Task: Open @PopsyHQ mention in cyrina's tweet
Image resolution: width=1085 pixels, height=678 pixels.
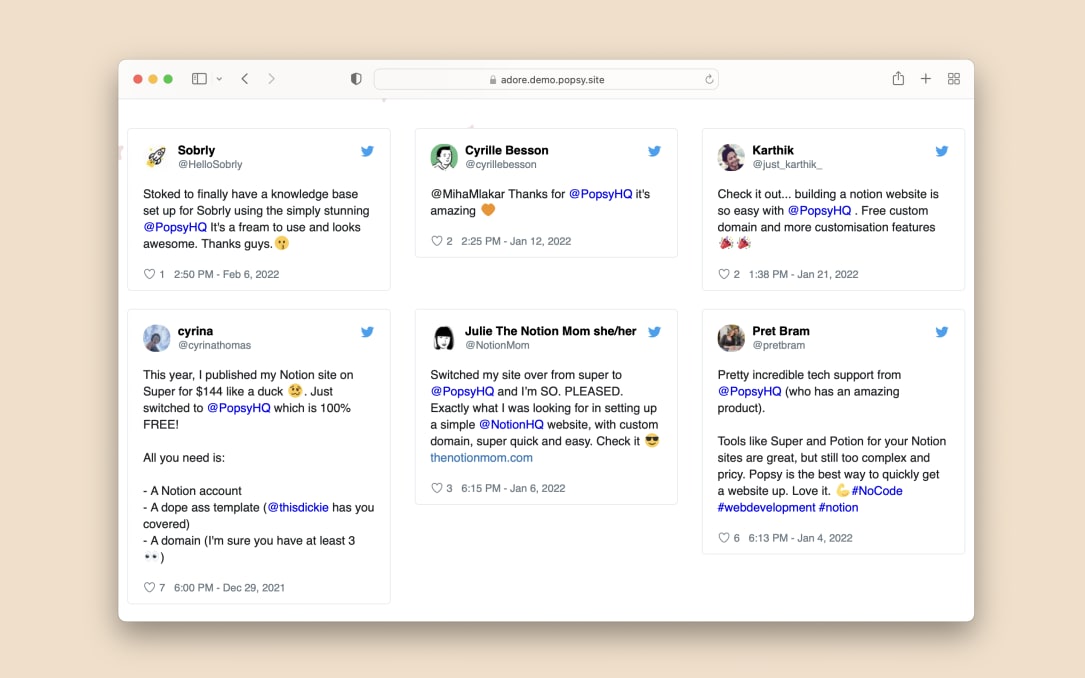Action: click(x=239, y=407)
